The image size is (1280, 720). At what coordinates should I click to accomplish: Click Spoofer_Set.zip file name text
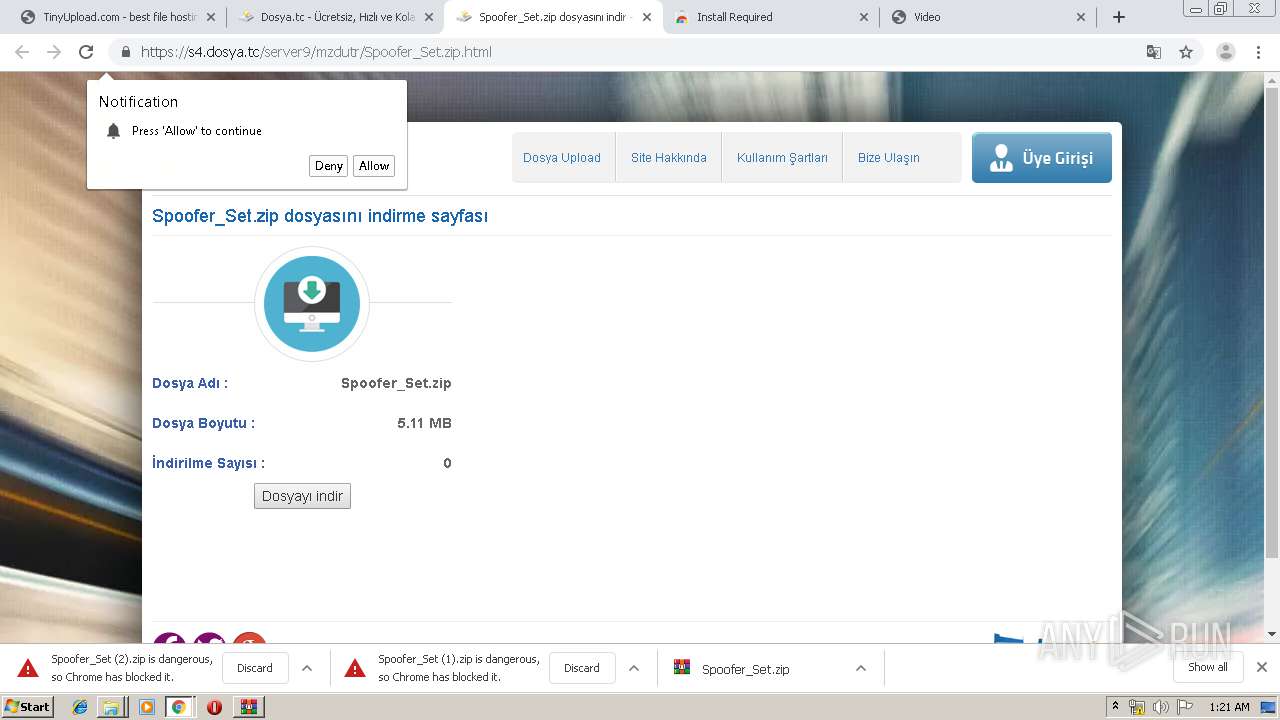[x=396, y=383]
